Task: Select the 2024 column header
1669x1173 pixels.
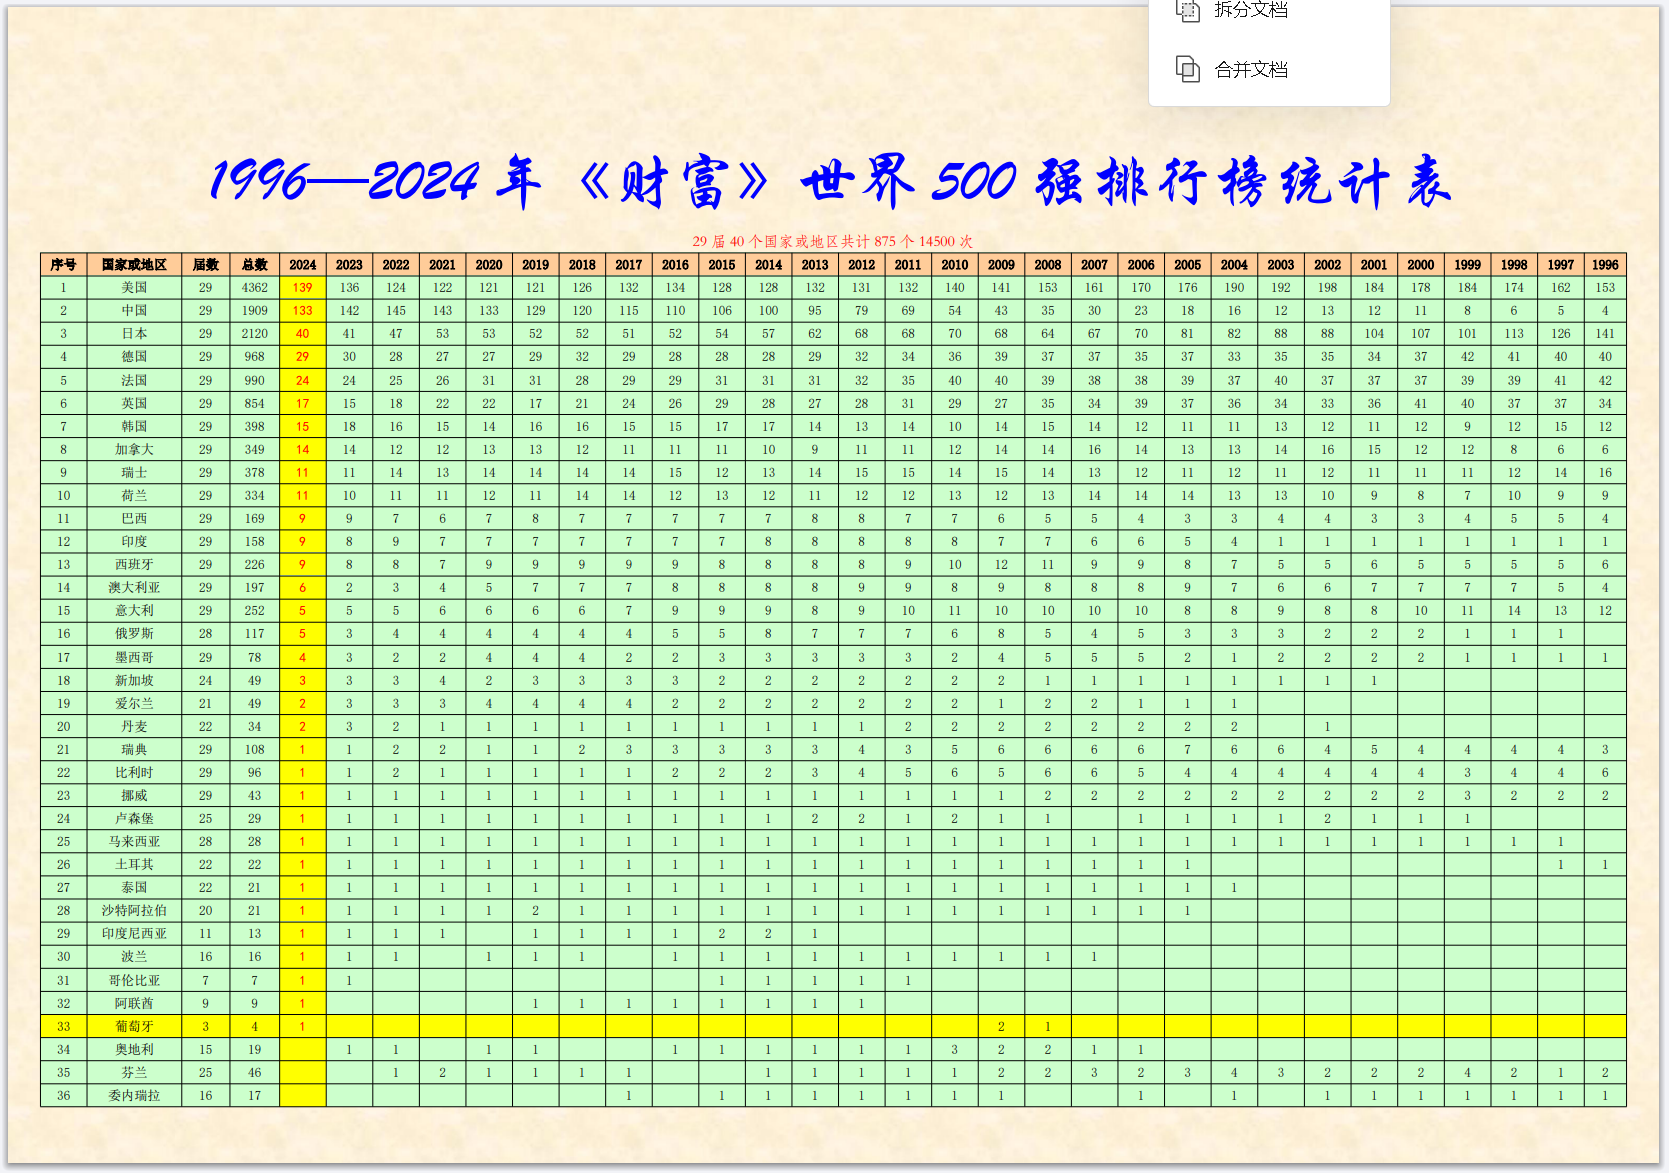Action: click(x=302, y=265)
